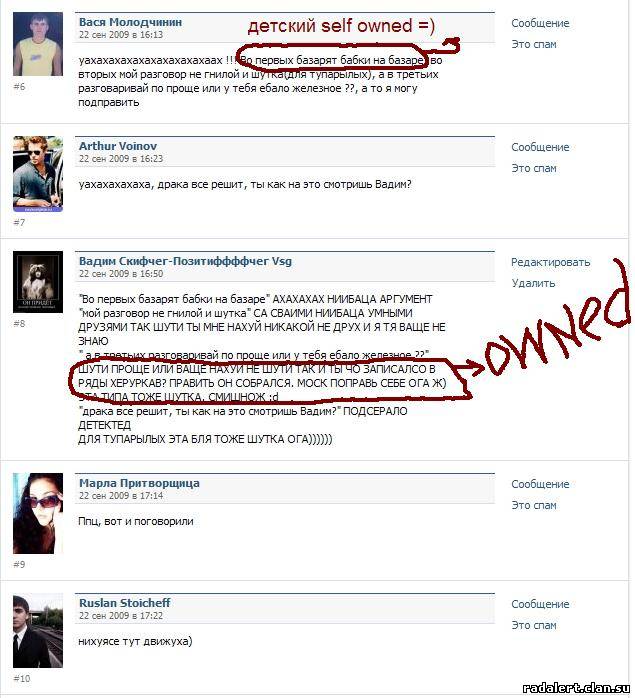Image resolution: width=635 pixels, height=698 pixels.
Task: Click Сообщение next to Ruslan Stoicheff's post
Action: pyautogui.click(x=540, y=605)
